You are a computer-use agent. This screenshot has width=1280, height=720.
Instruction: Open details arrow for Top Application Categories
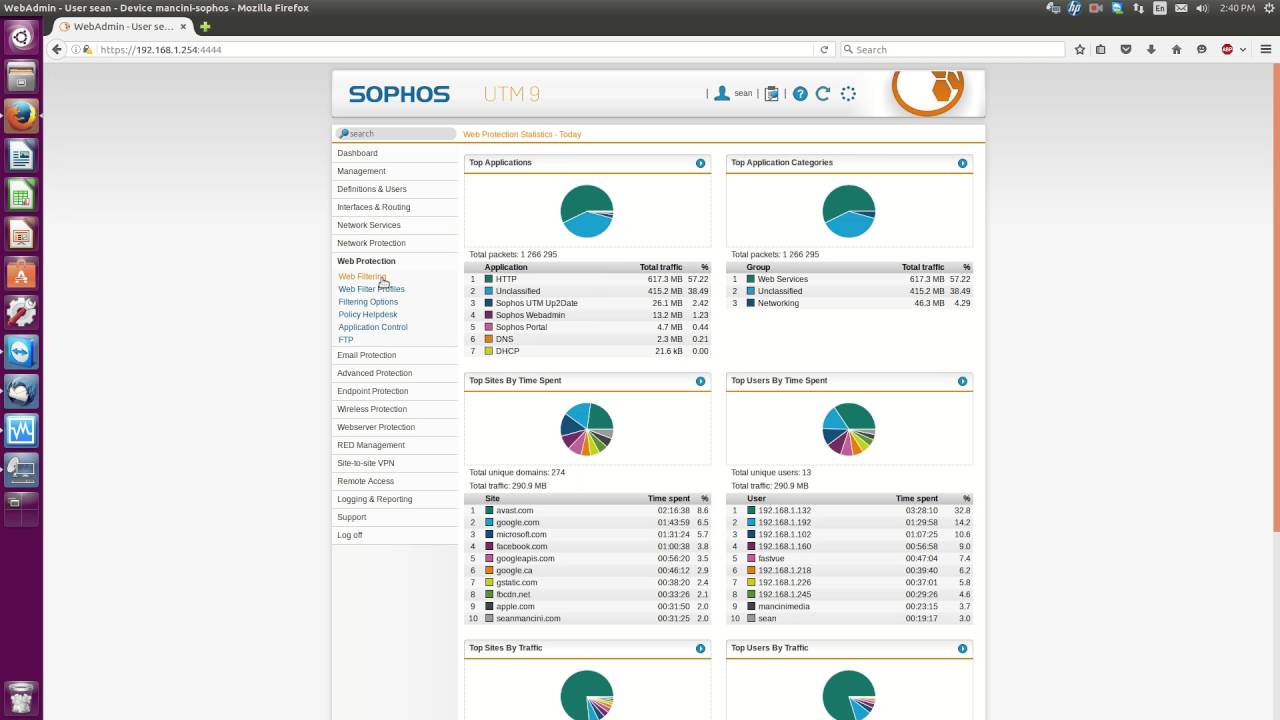[962, 163]
